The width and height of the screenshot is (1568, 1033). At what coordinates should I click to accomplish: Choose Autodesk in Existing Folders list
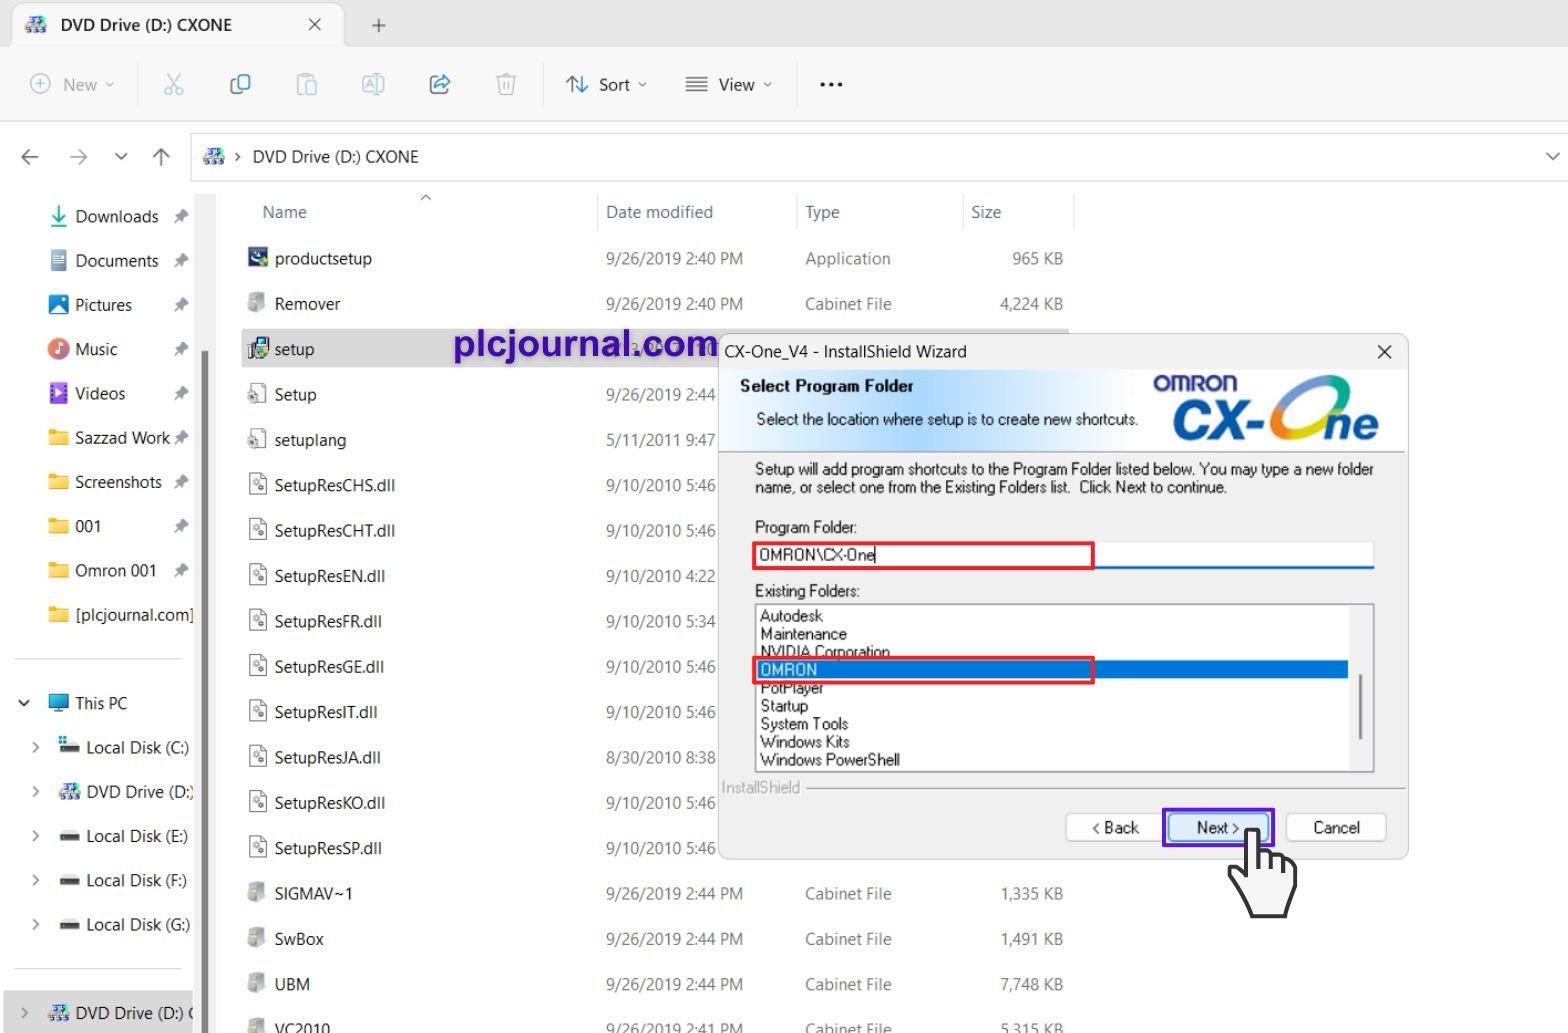(791, 616)
